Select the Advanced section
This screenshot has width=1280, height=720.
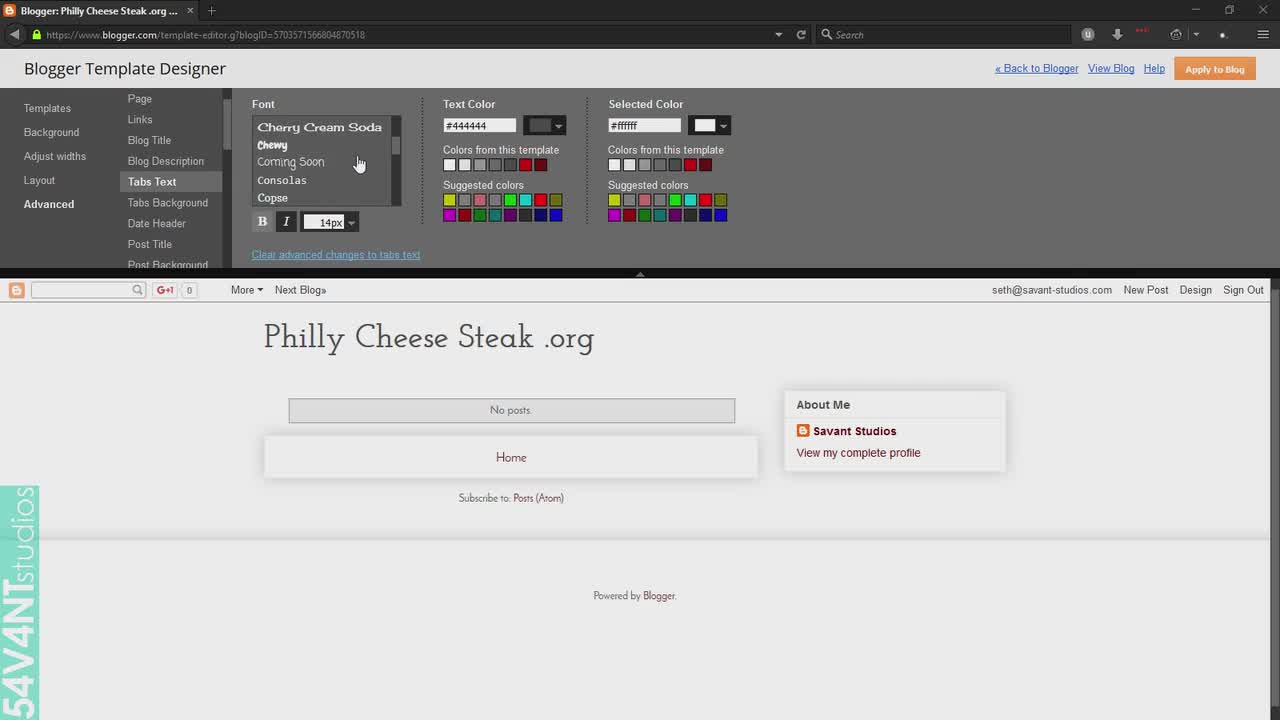pyautogui.click(x=49, y=204)
